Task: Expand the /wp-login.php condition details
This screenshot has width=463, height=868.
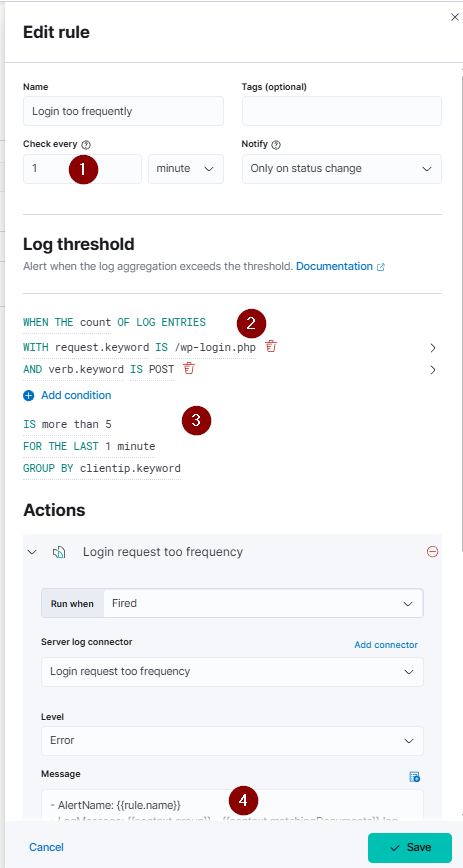Action: [x=433, y=348]
